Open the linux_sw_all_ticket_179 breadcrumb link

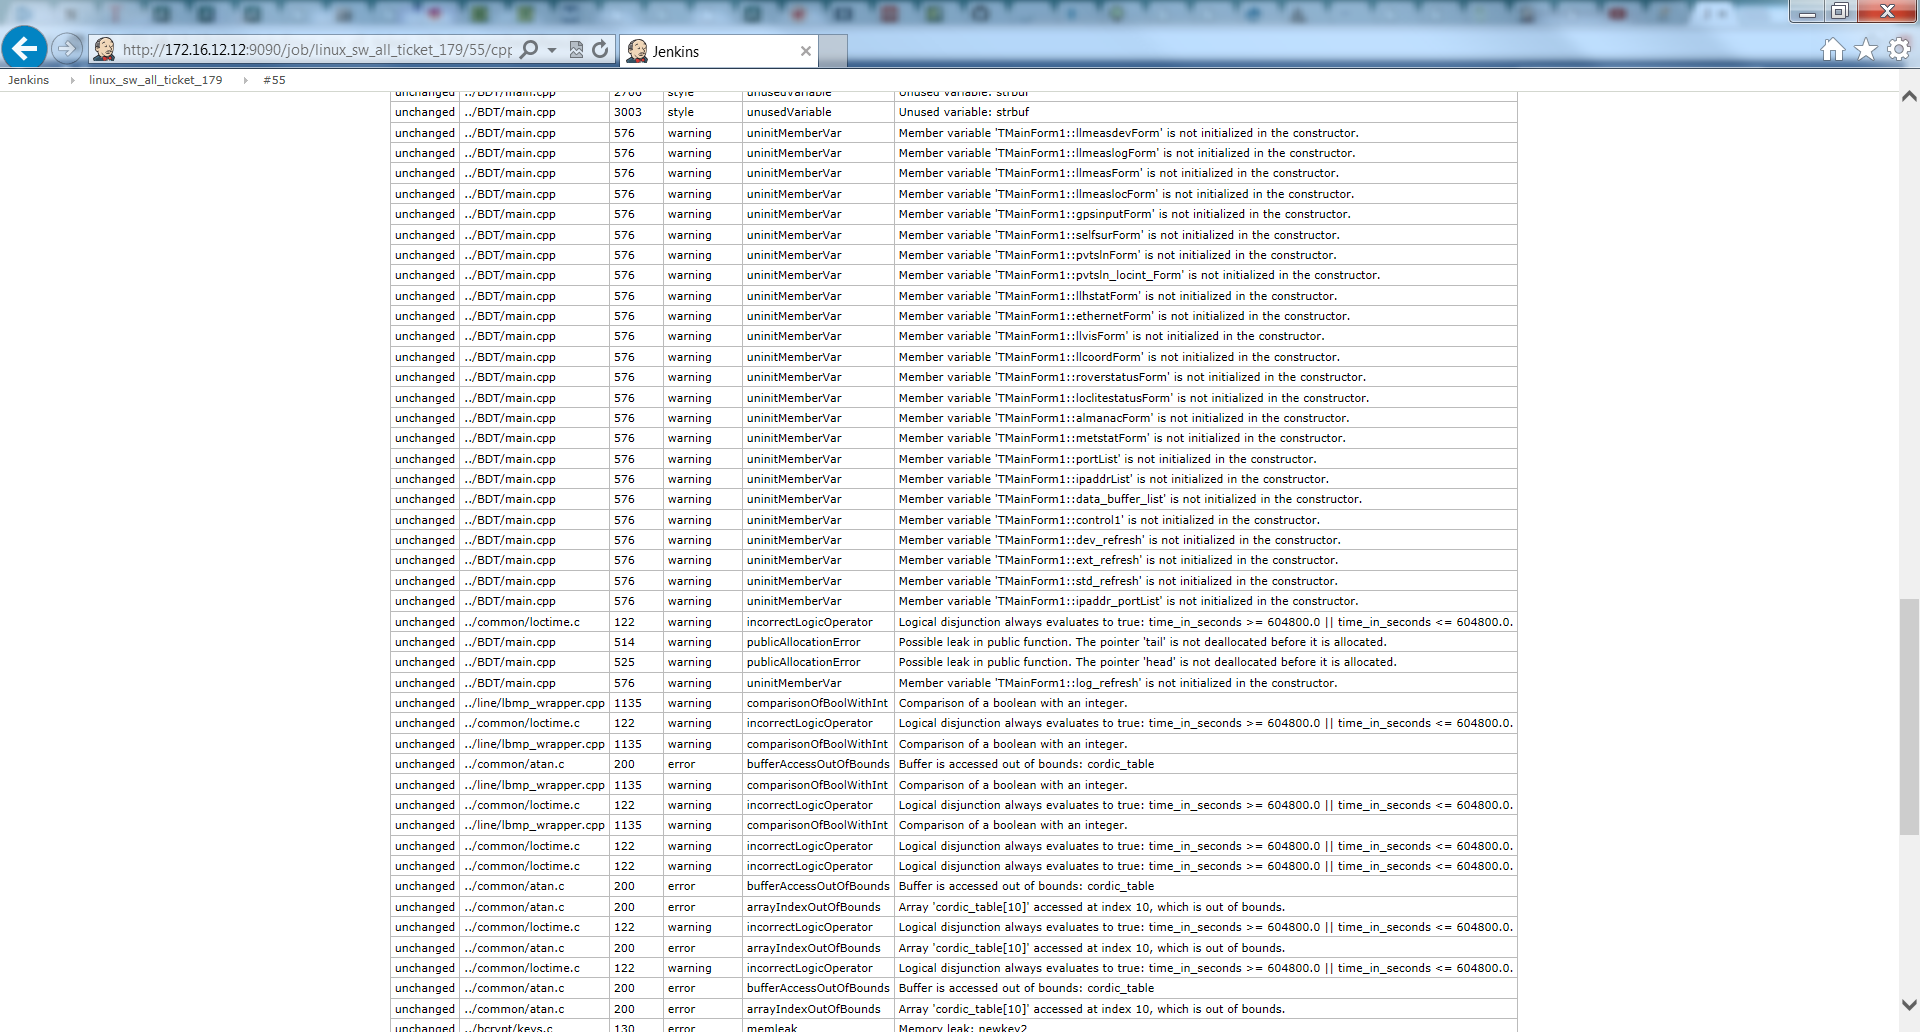155,80
